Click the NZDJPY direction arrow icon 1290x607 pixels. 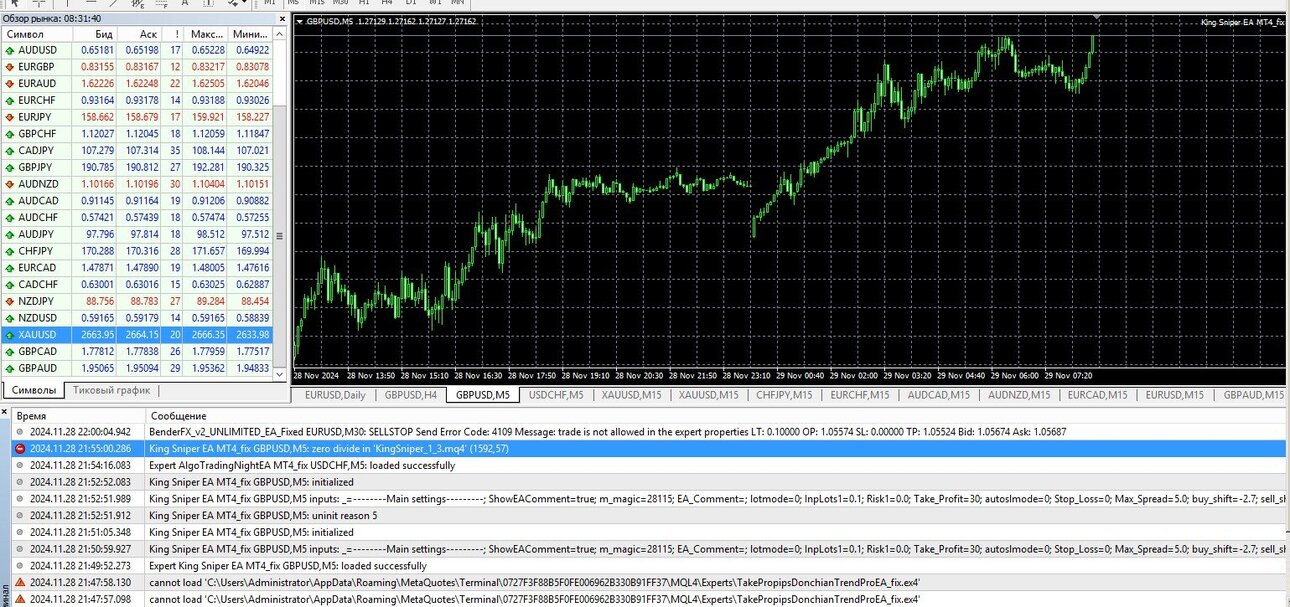(x=10, y=301)
